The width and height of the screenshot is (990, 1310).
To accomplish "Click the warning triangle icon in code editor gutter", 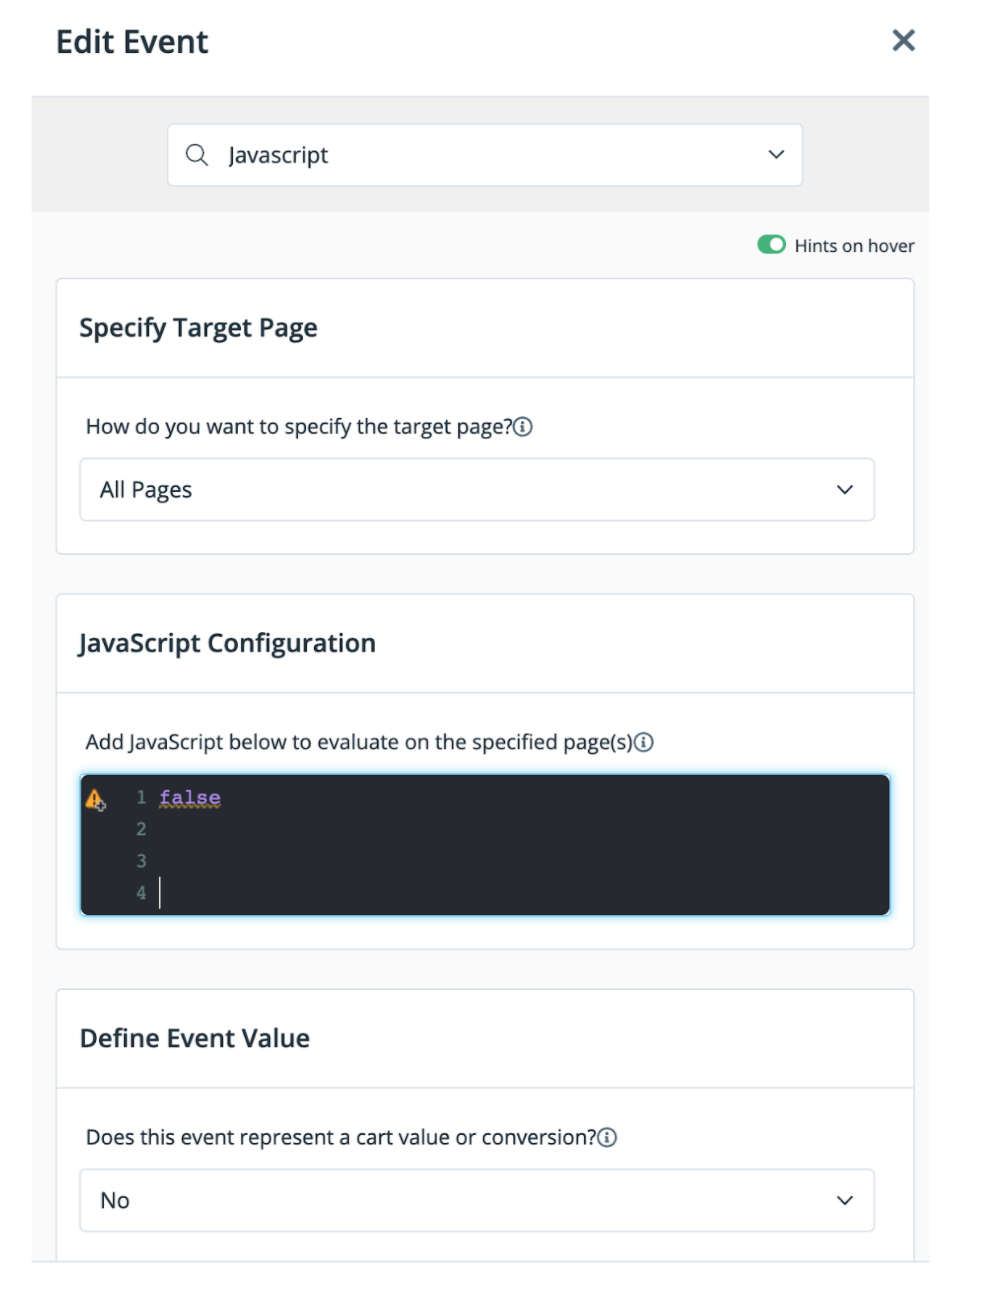I will (95, 799).
